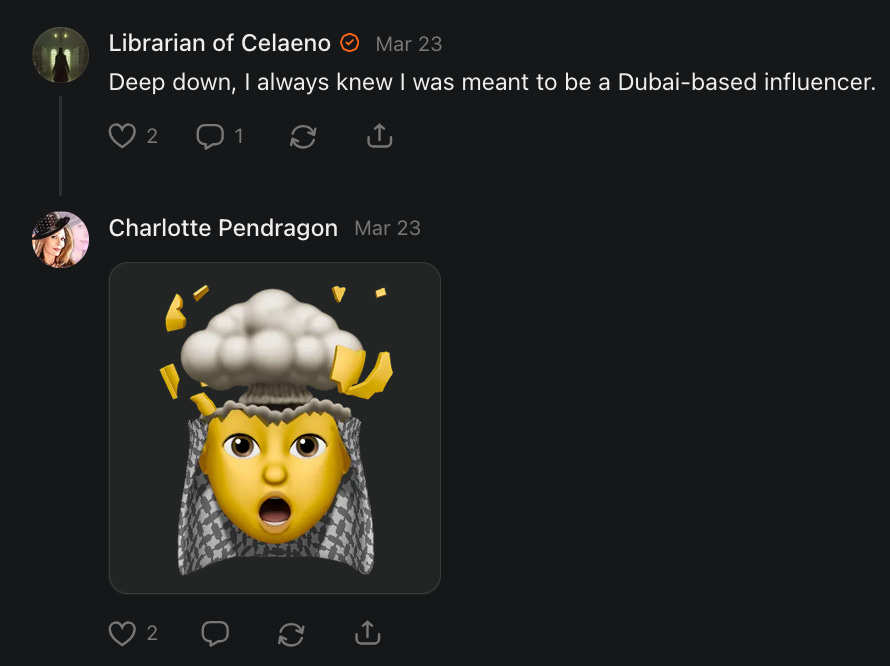Open Charlotte Pendragon's profile avatar
Screen dimensions: 890x666
61,240
